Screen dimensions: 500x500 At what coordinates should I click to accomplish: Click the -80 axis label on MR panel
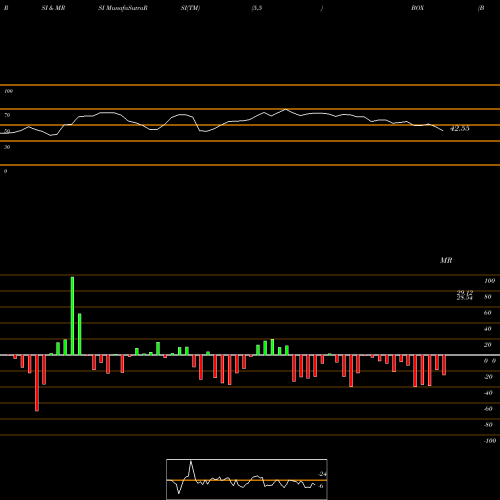[488, 425]
